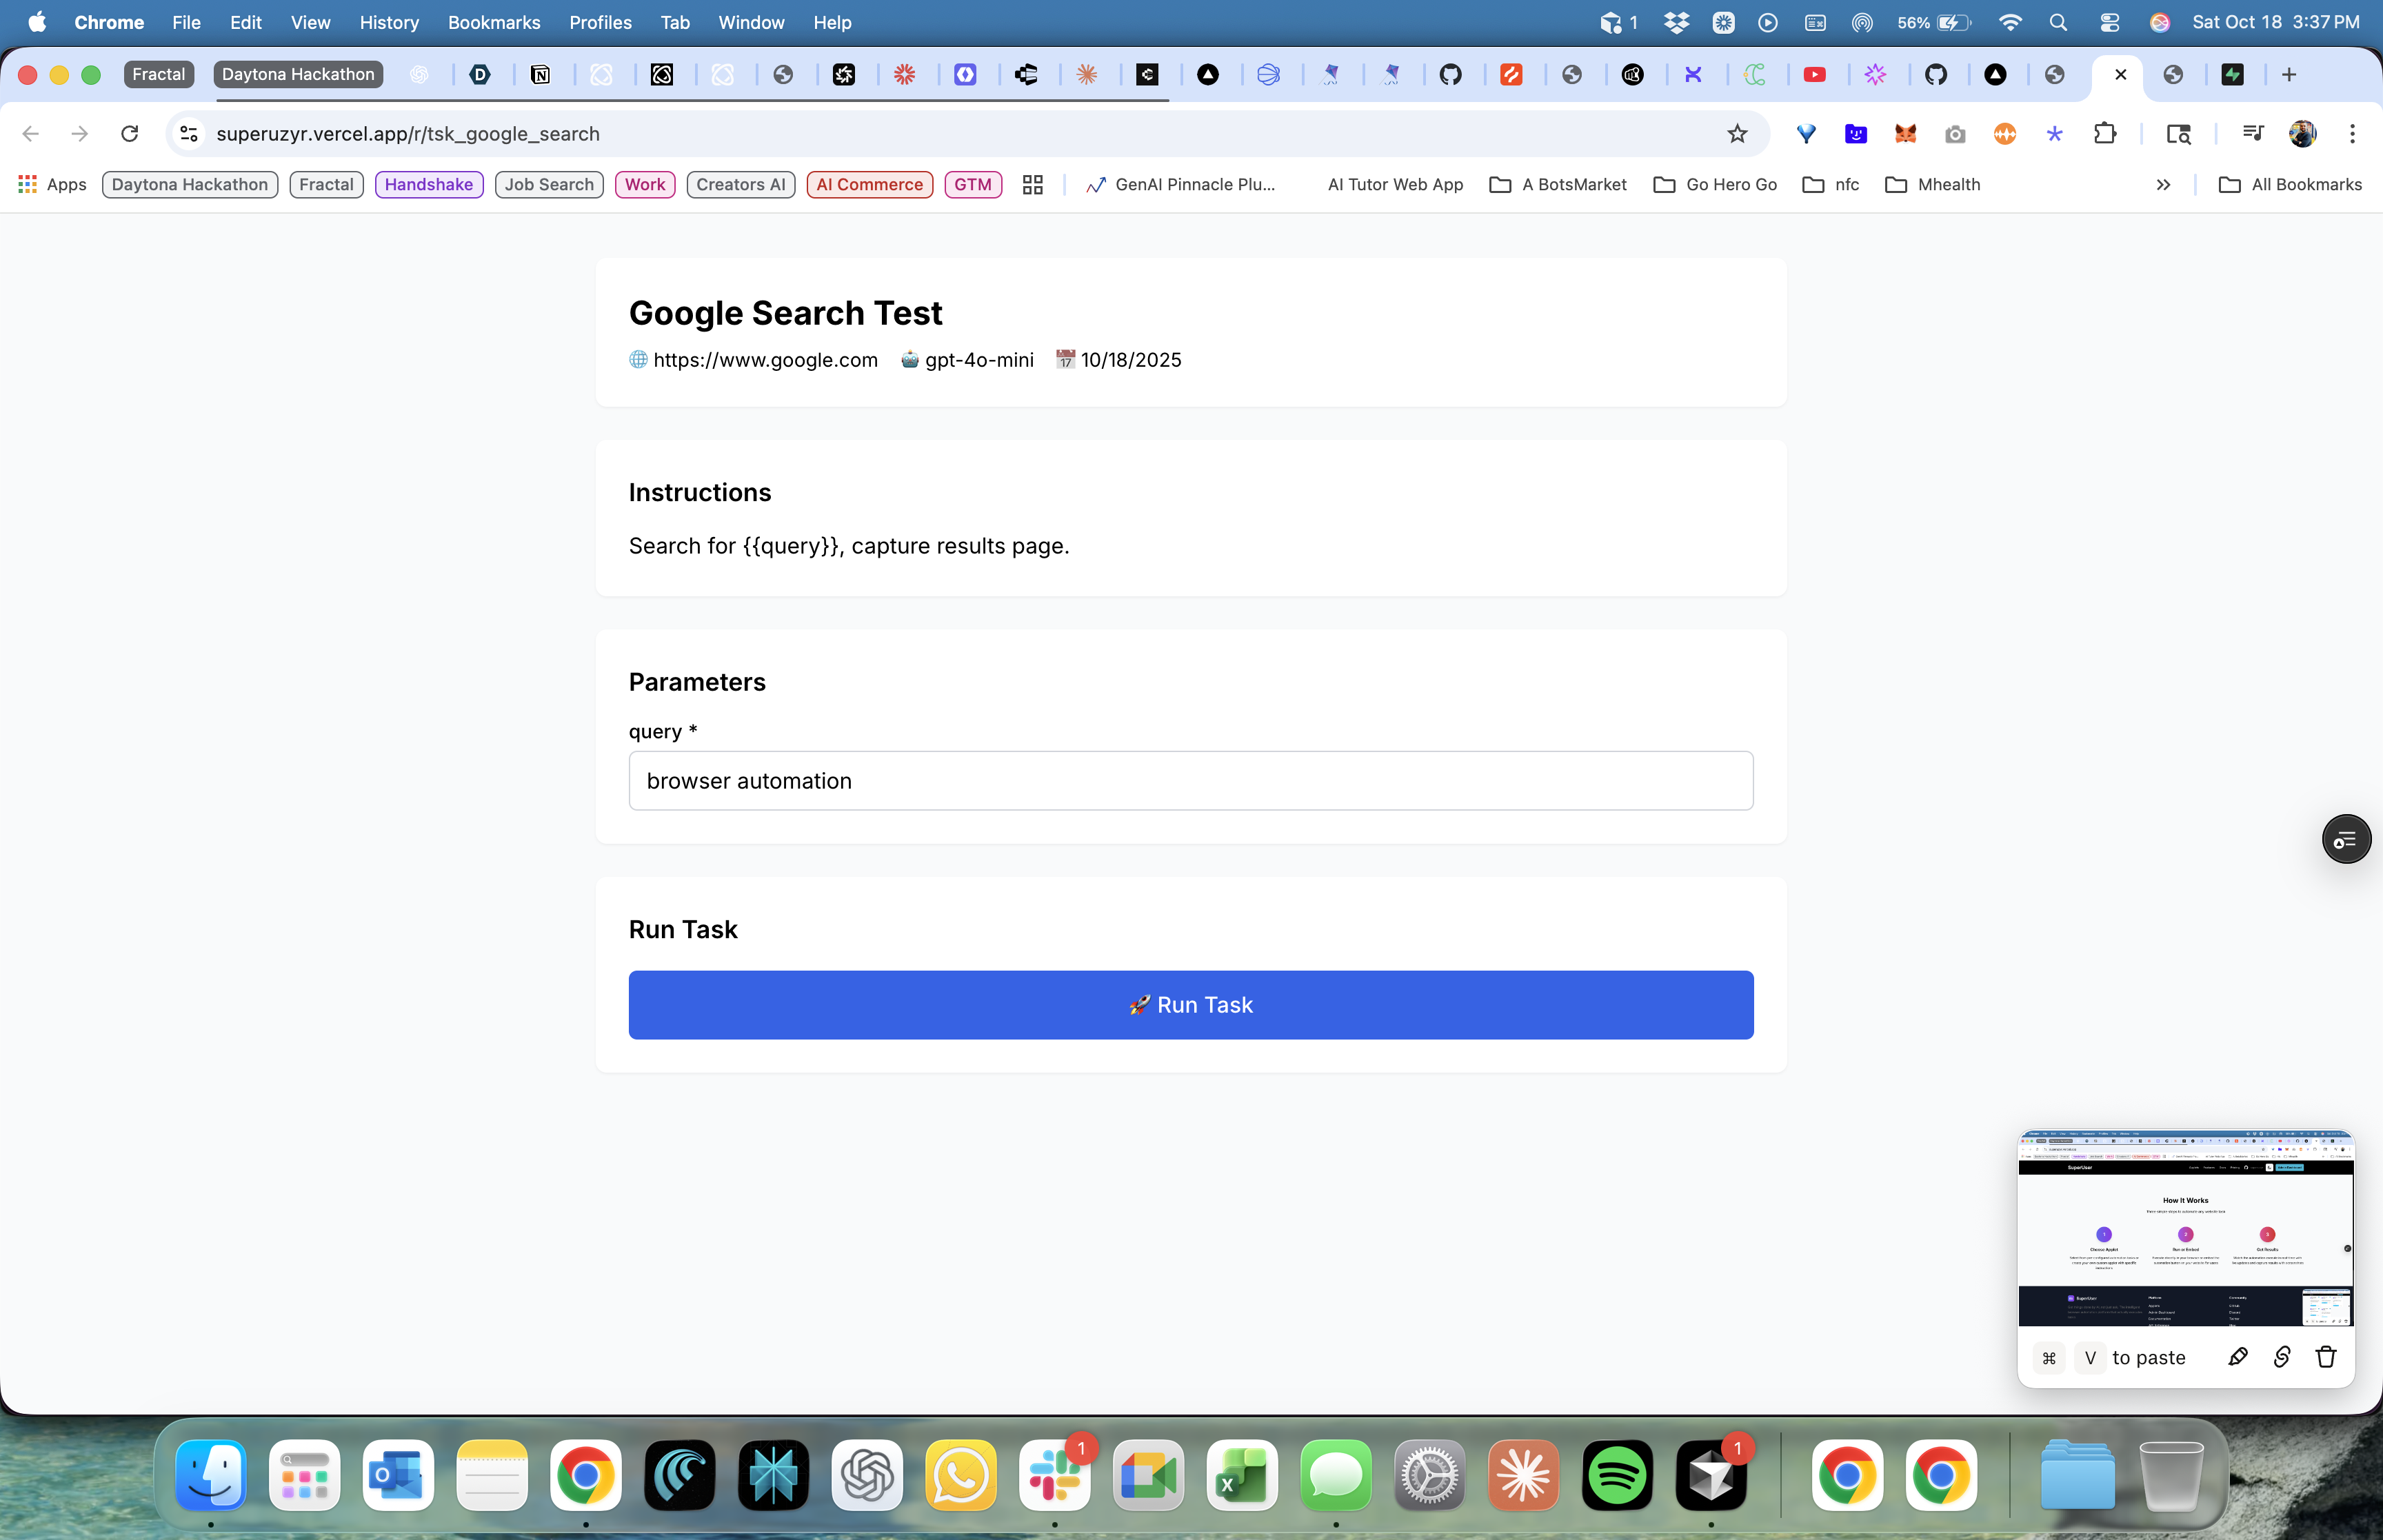Image resolution: width=2383 pixels, height=1540 pixels.
Task: Reload the current page
Action: click(129, 134)
